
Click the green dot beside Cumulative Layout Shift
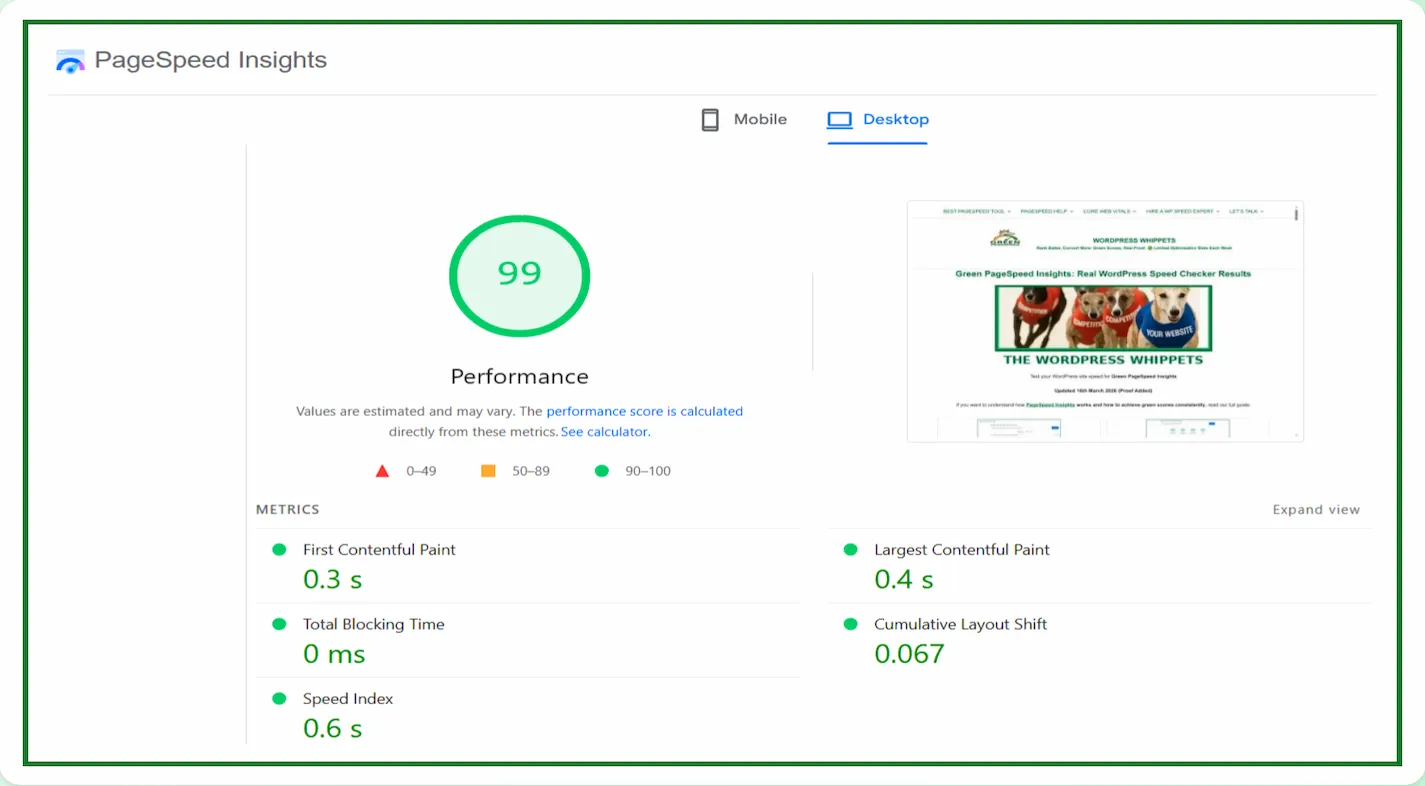pyautogui.click(x=851, y=624)
